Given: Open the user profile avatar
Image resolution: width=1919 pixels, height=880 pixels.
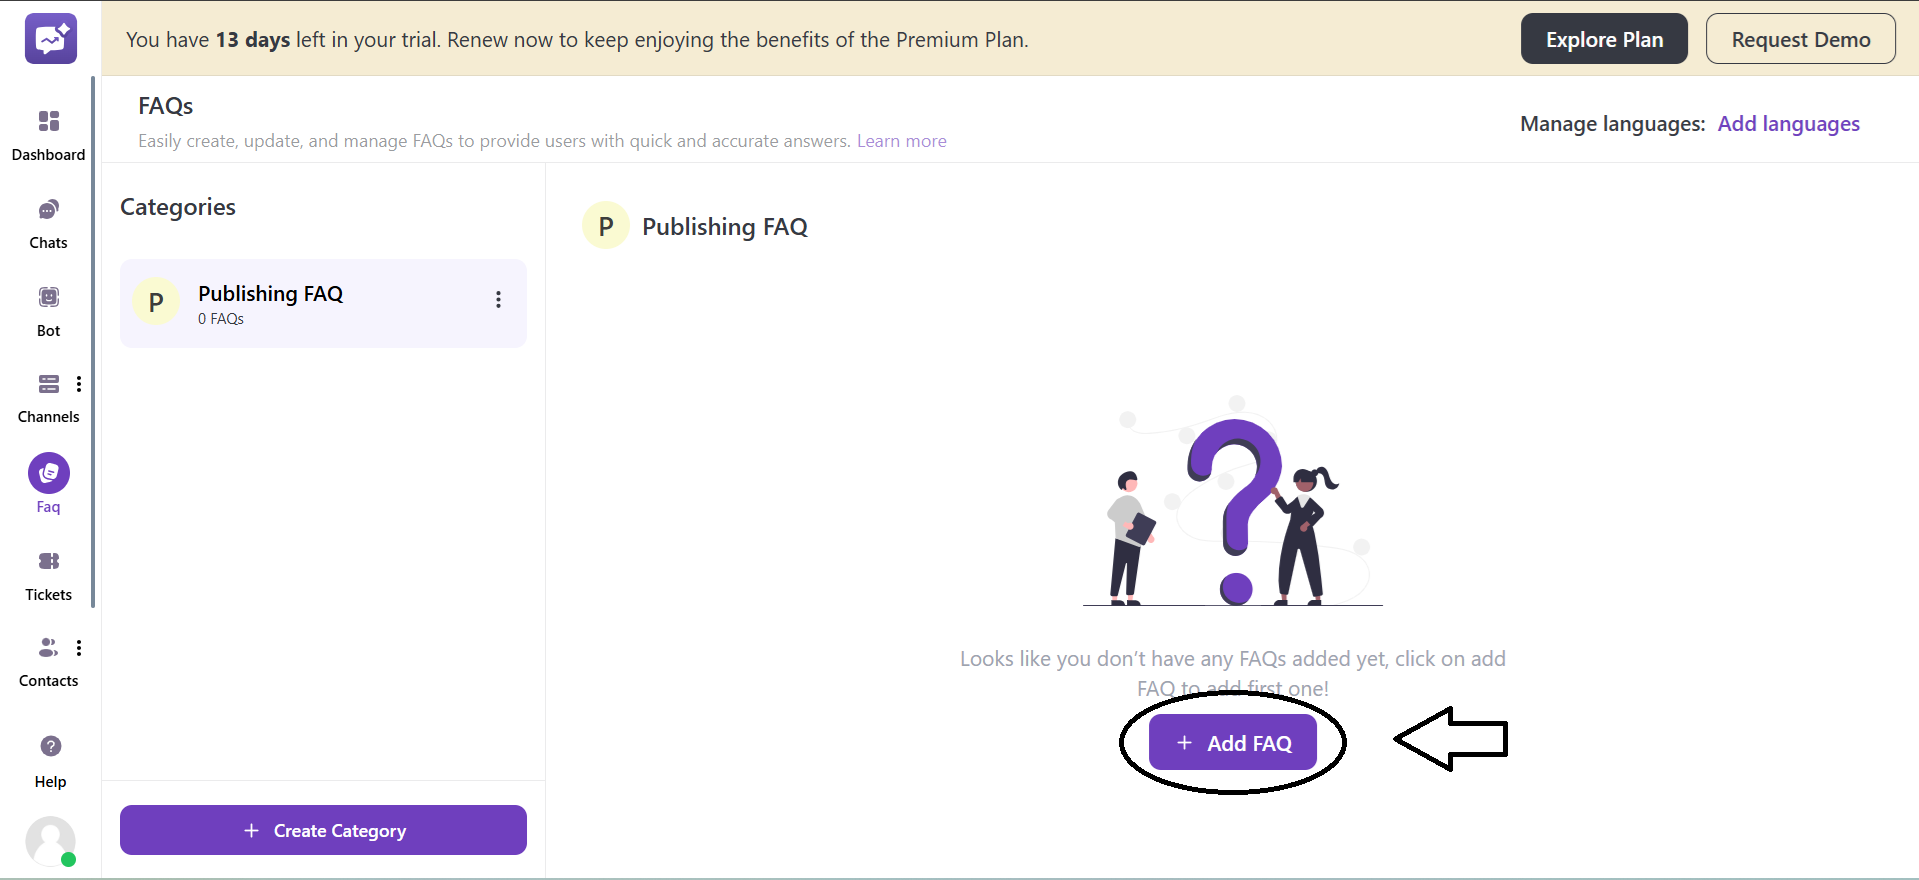Looking at the screenshot, I should [x=50, y=841].
